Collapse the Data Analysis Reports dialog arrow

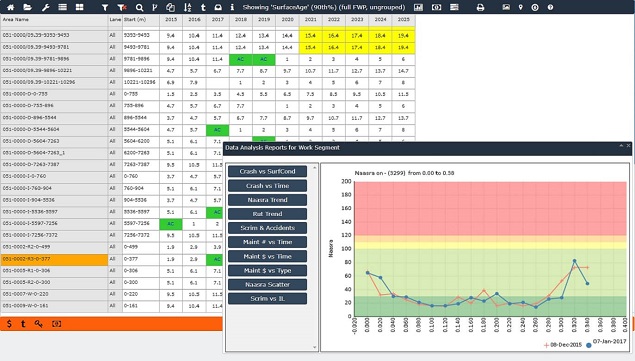pos(621,145)
